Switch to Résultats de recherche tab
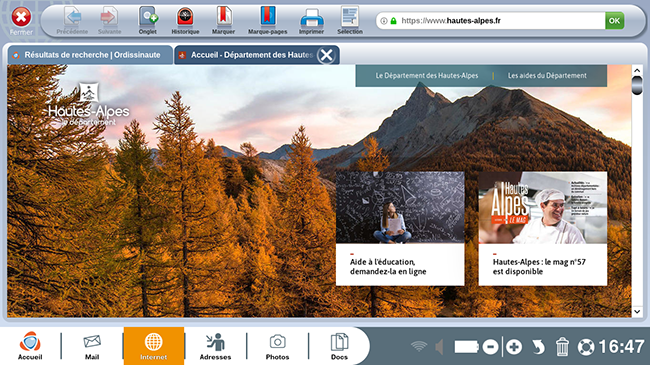The image size is (650, 365). click(90, 55)
